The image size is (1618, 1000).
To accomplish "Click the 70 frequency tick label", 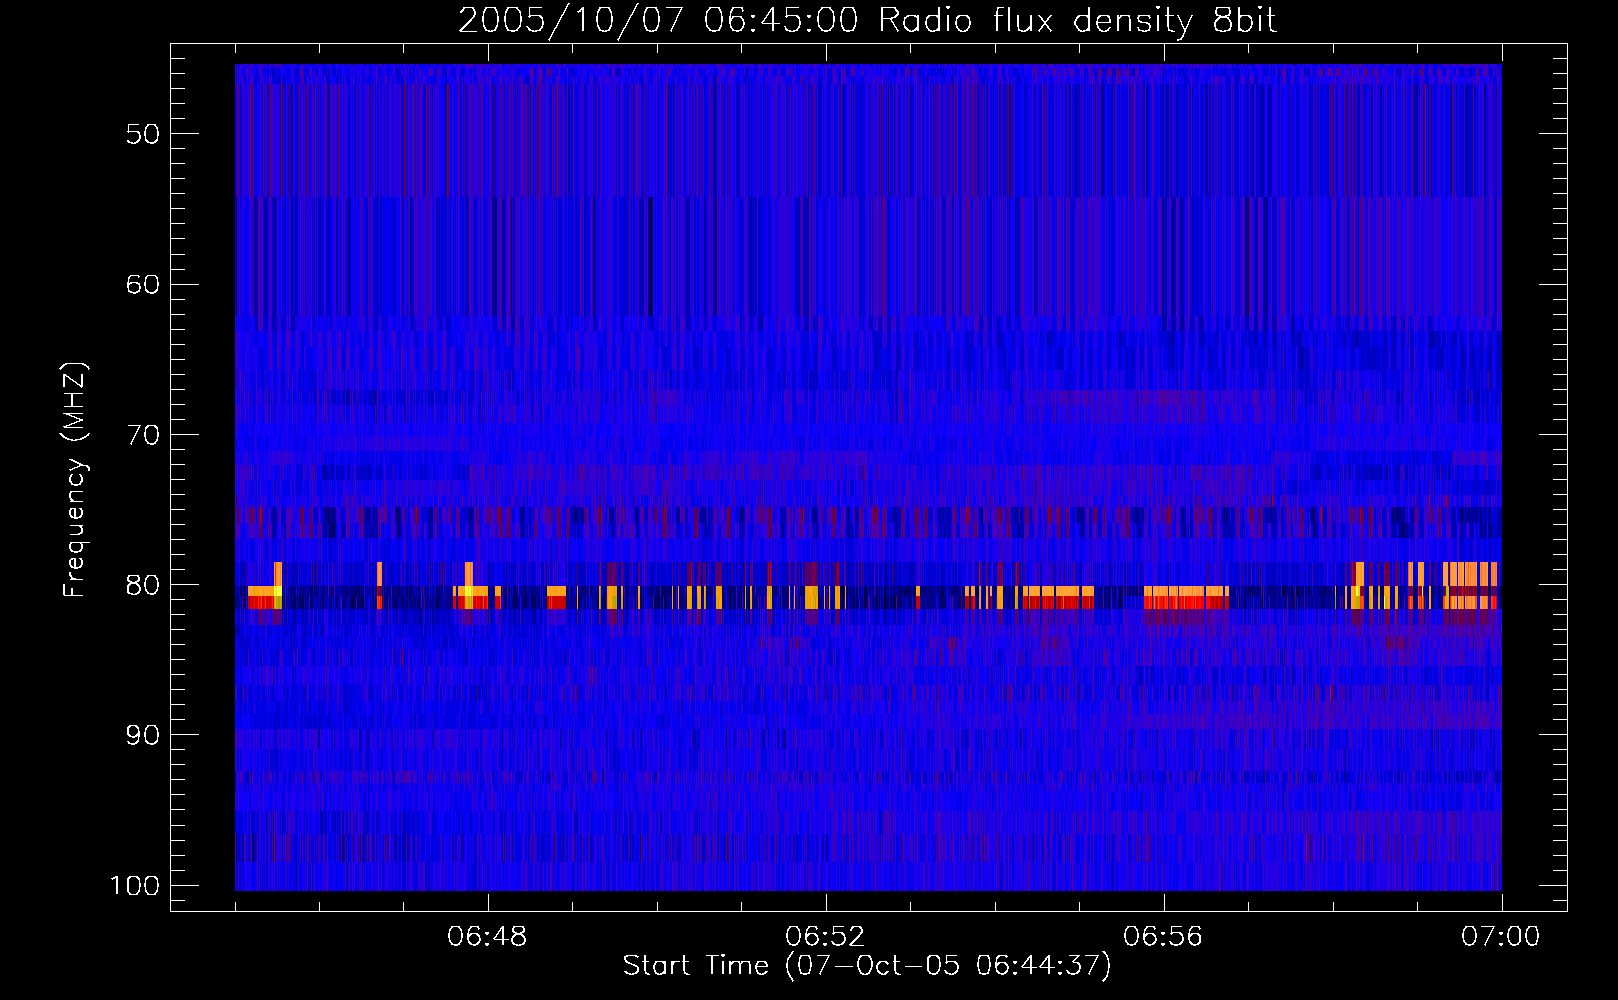I will (143, 435).
